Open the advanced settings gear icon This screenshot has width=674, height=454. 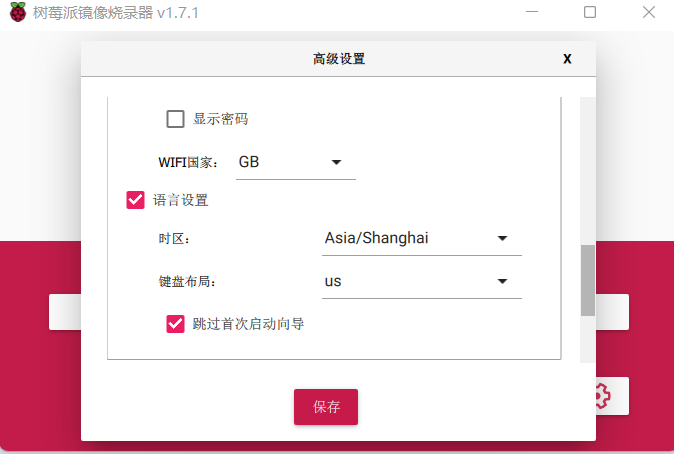(603, 396)
